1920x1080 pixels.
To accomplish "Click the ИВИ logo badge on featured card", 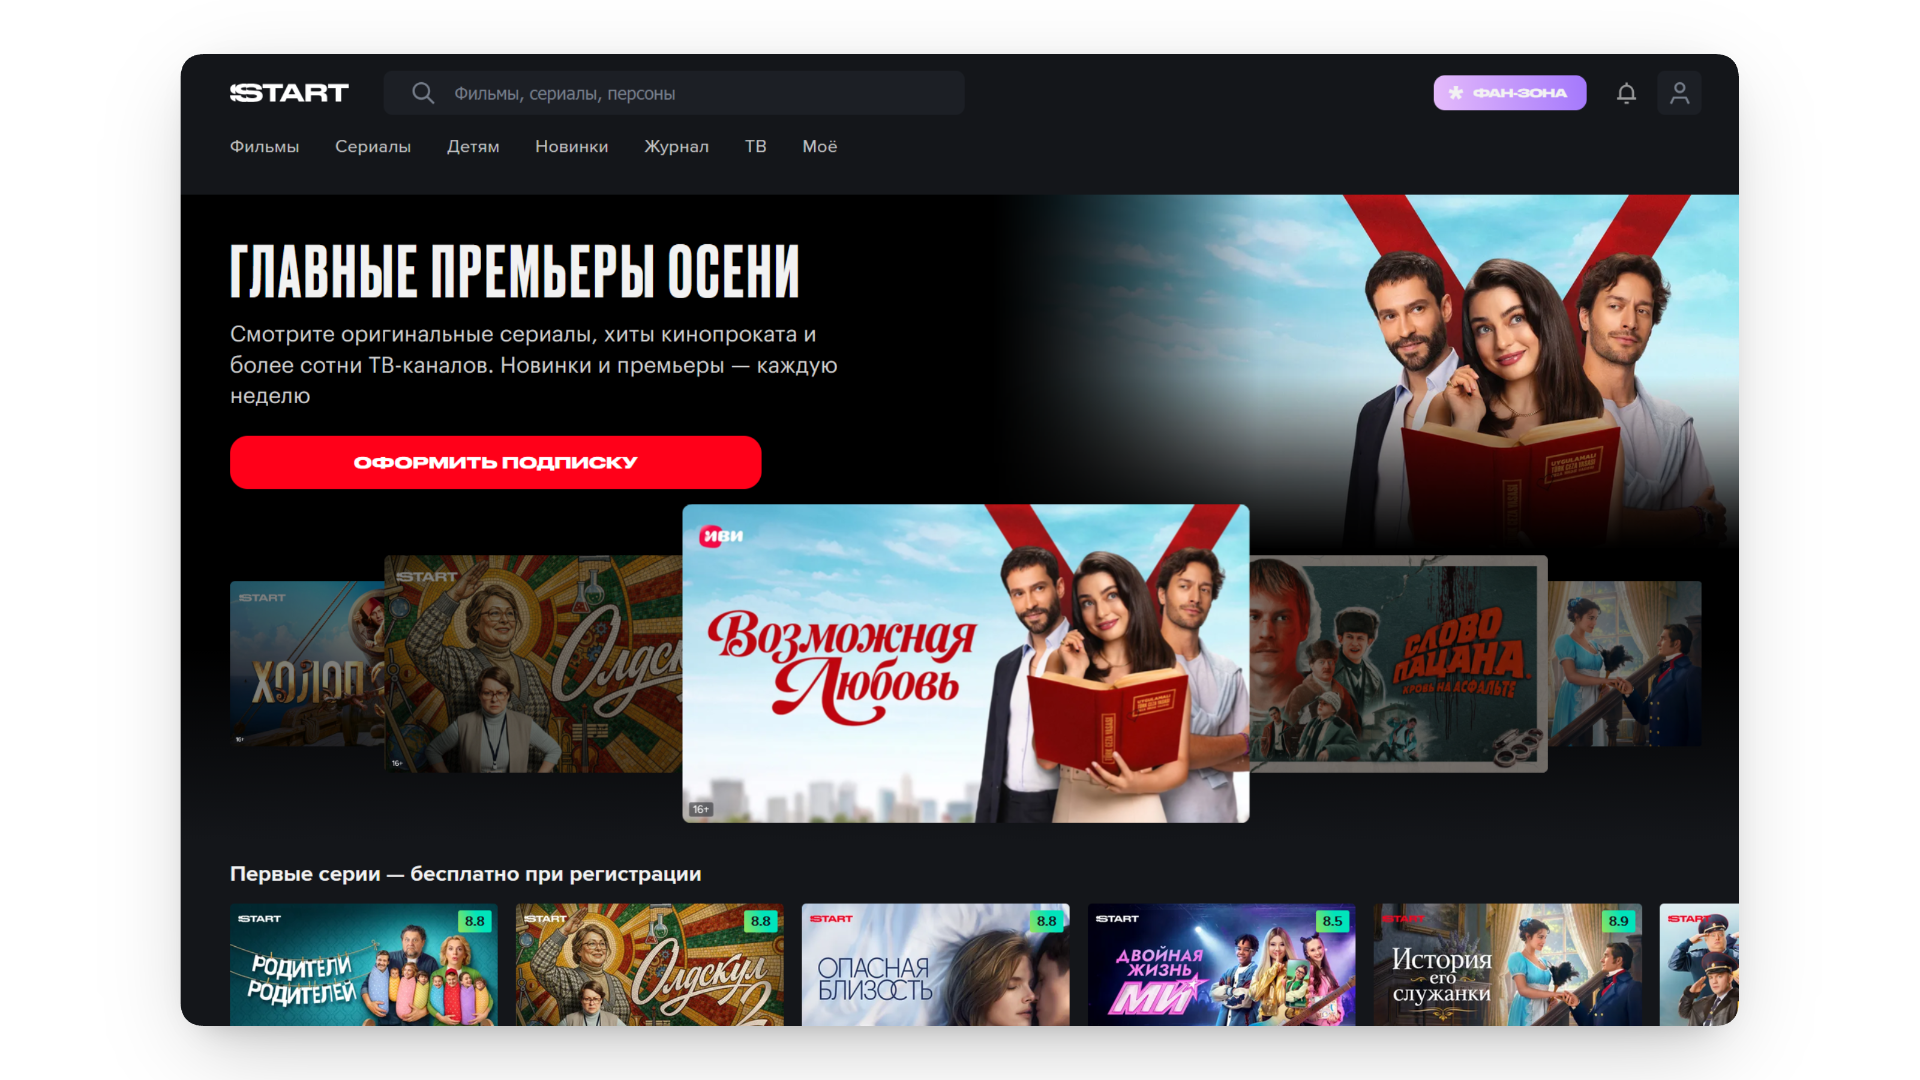I will 721,536.
